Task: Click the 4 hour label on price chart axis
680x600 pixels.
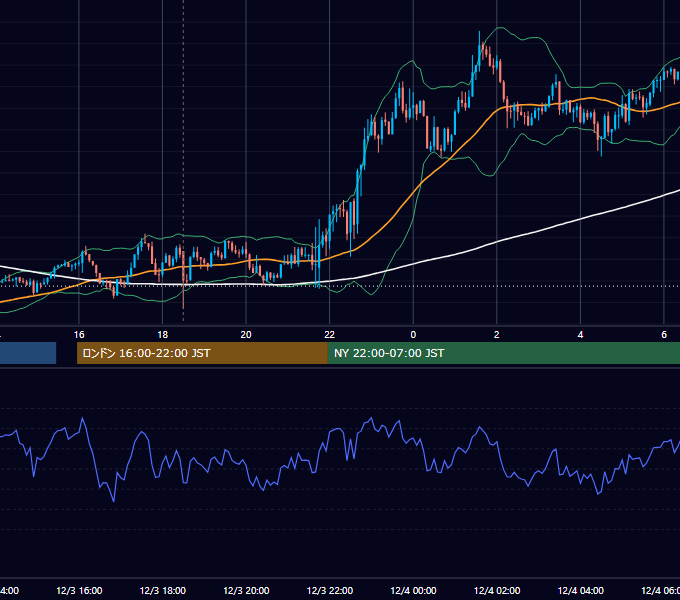Action: (x=580, y=335)
